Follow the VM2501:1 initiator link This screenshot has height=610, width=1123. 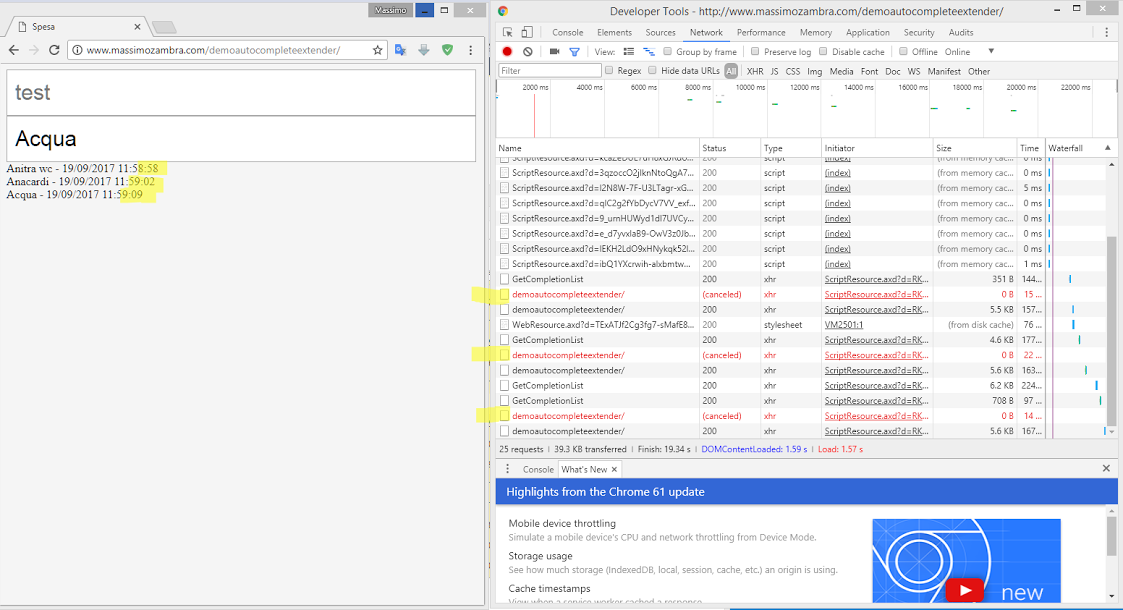point(843,324)
